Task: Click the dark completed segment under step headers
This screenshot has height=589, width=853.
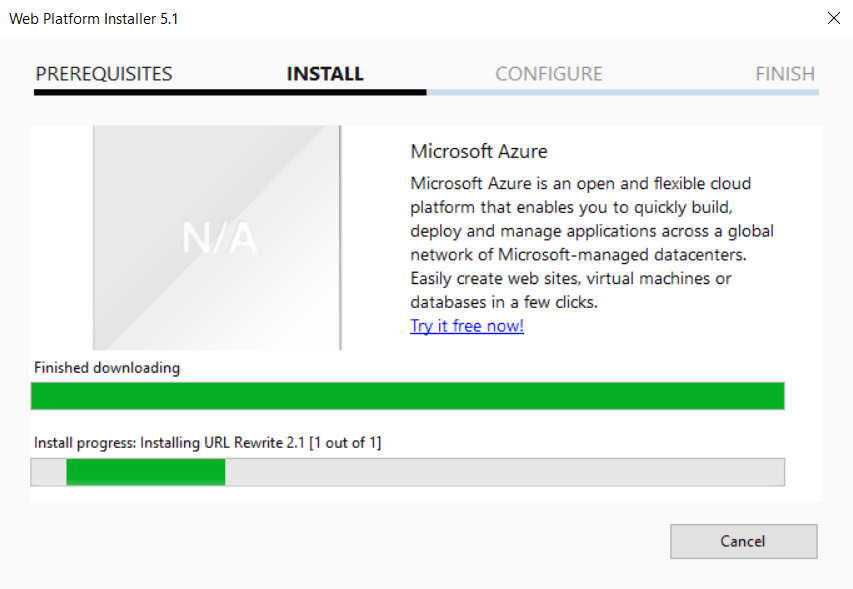Action: [230, 92]
